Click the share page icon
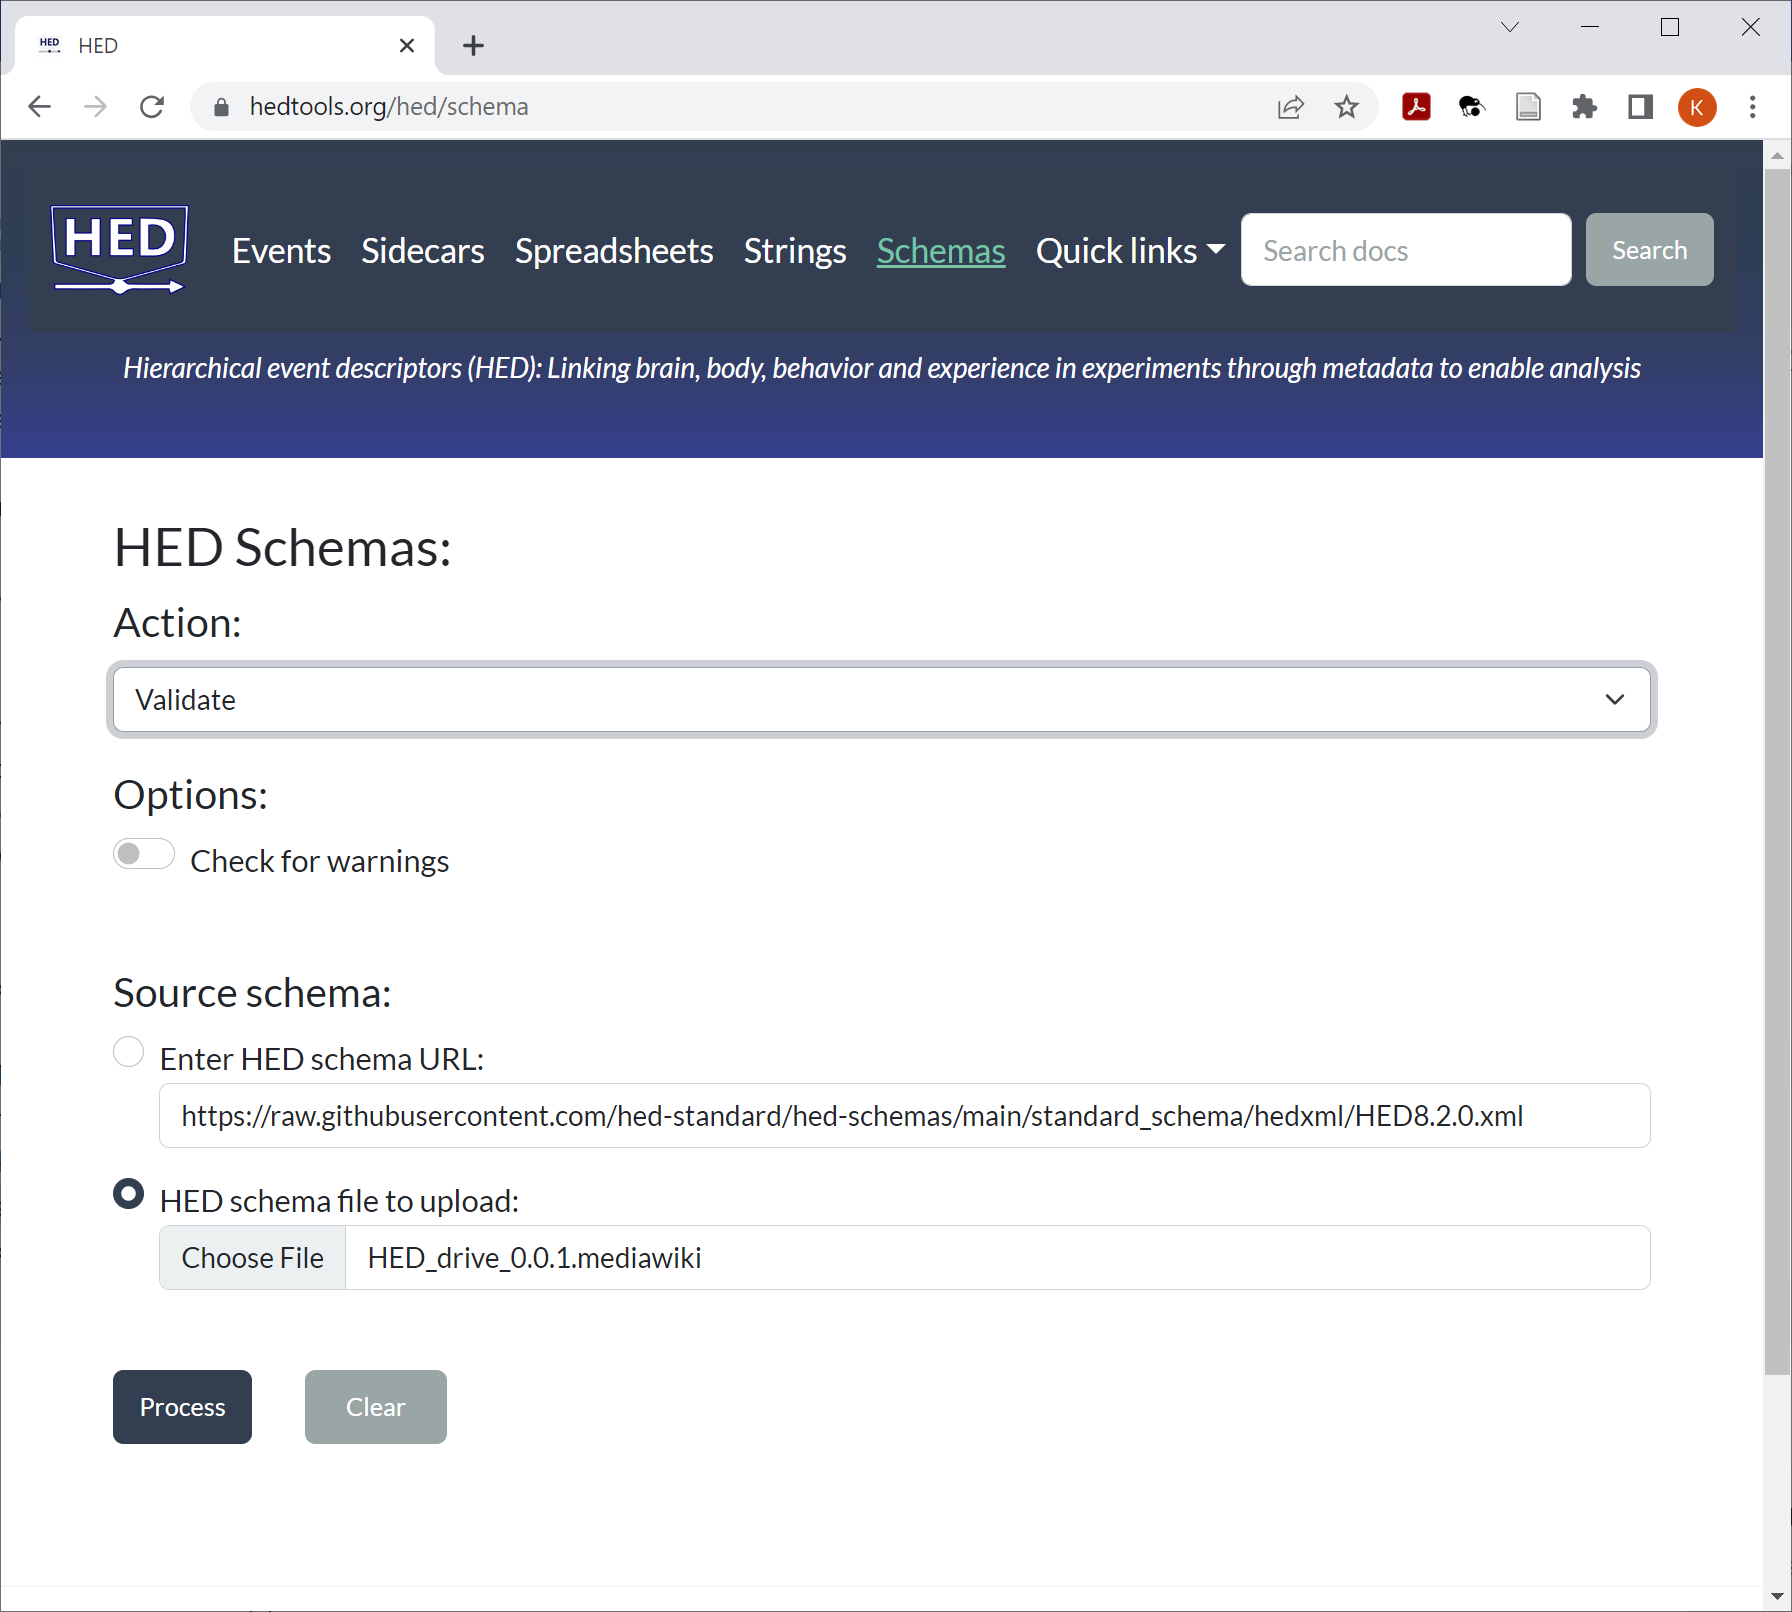Viewport: 1792px width, 1612px height. (x=1291, y=107)
